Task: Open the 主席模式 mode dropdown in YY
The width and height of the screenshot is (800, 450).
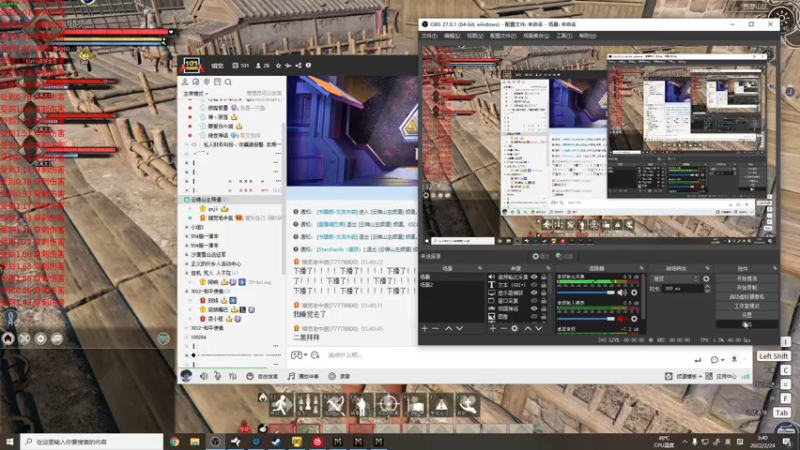Action: pos(195,94)
